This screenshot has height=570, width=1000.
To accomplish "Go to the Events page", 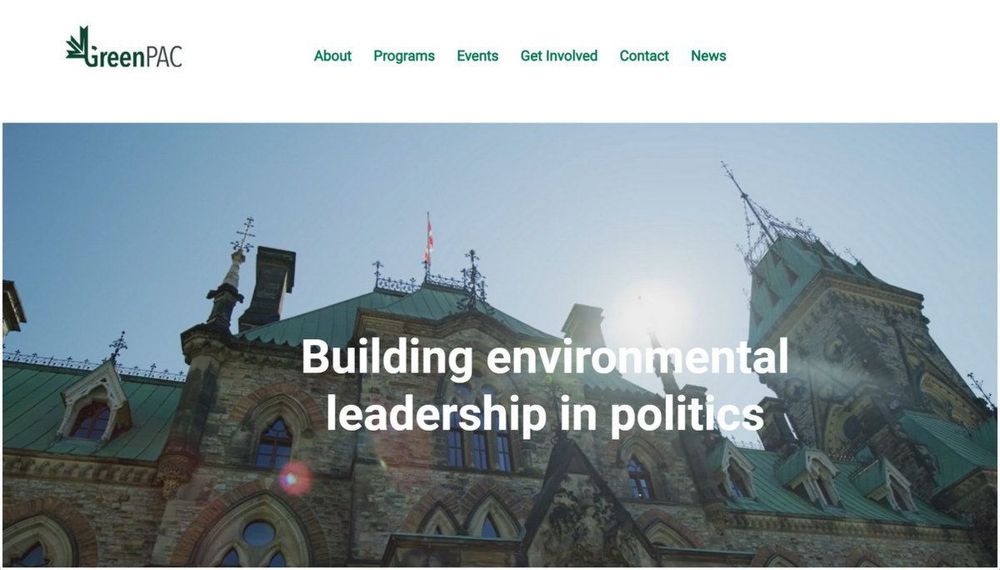I will [x=477, y=56].
